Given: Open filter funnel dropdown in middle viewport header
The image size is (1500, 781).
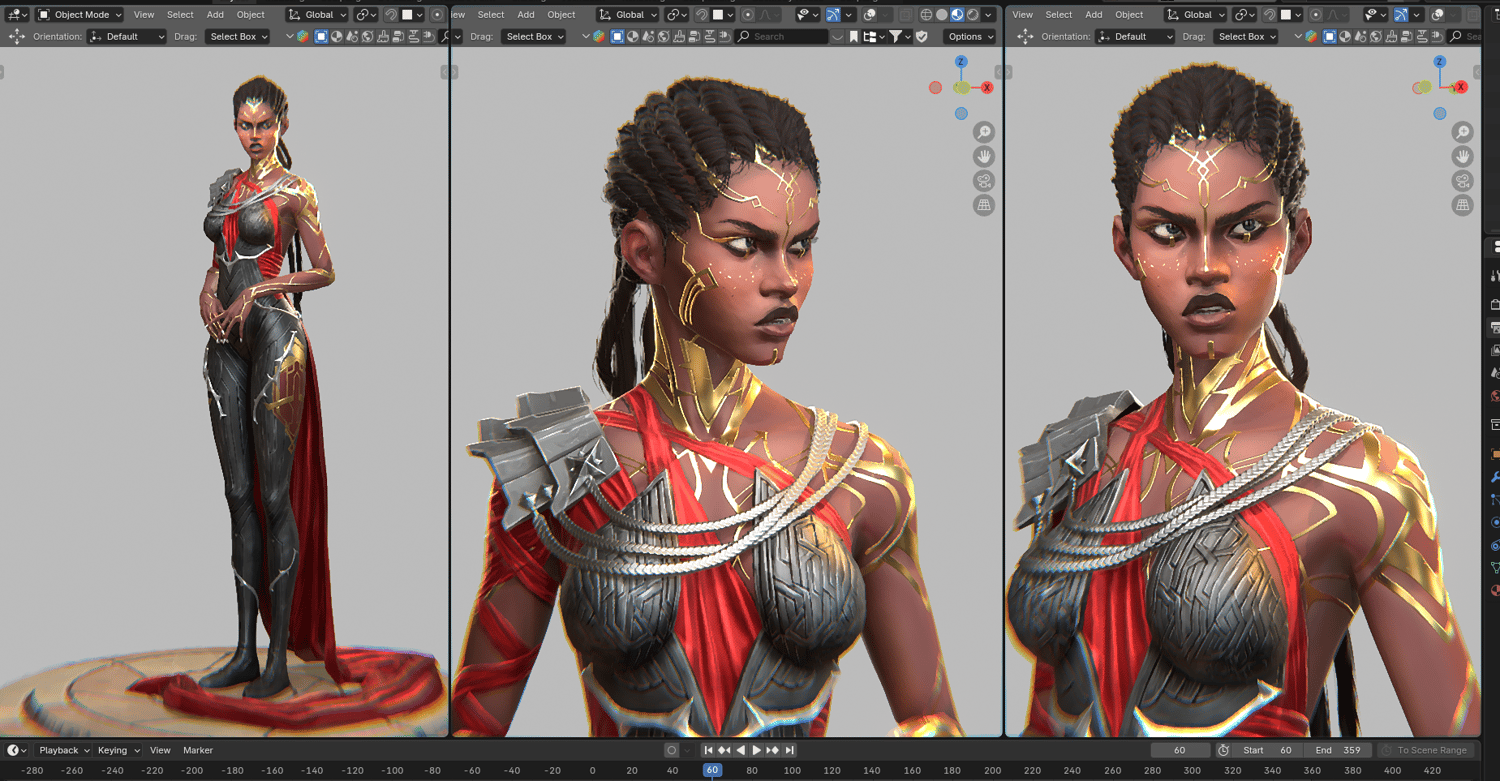Looking at the screenshot, I should click(899, 36).
